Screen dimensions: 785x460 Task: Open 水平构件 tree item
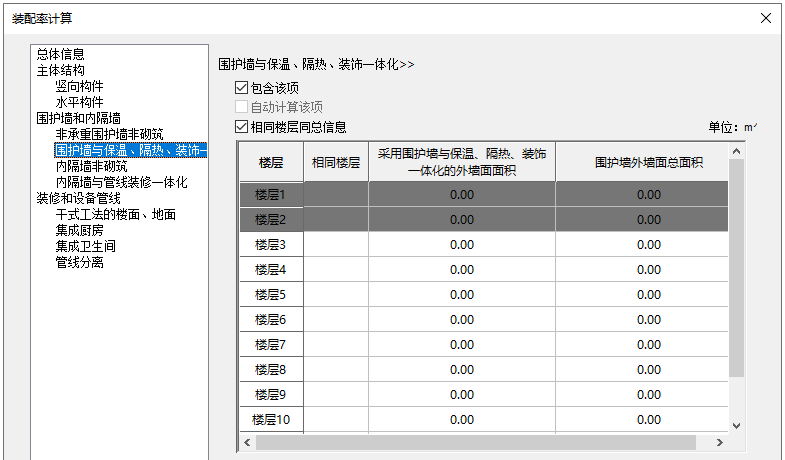tap(79, 103)
